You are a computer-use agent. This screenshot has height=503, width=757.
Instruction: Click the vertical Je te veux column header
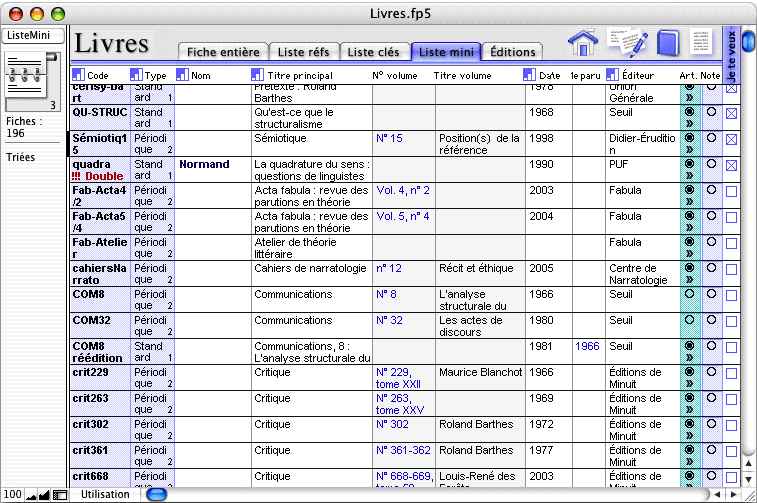coord(731,55)
